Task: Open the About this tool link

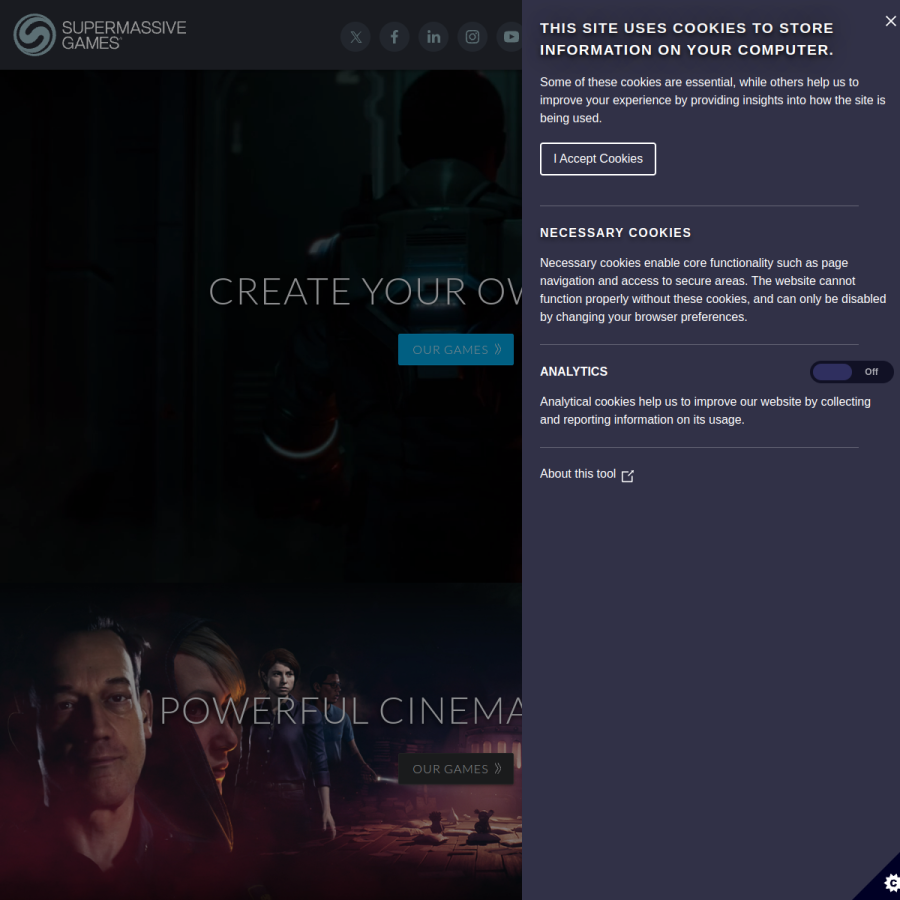Action: click(587, 474)
